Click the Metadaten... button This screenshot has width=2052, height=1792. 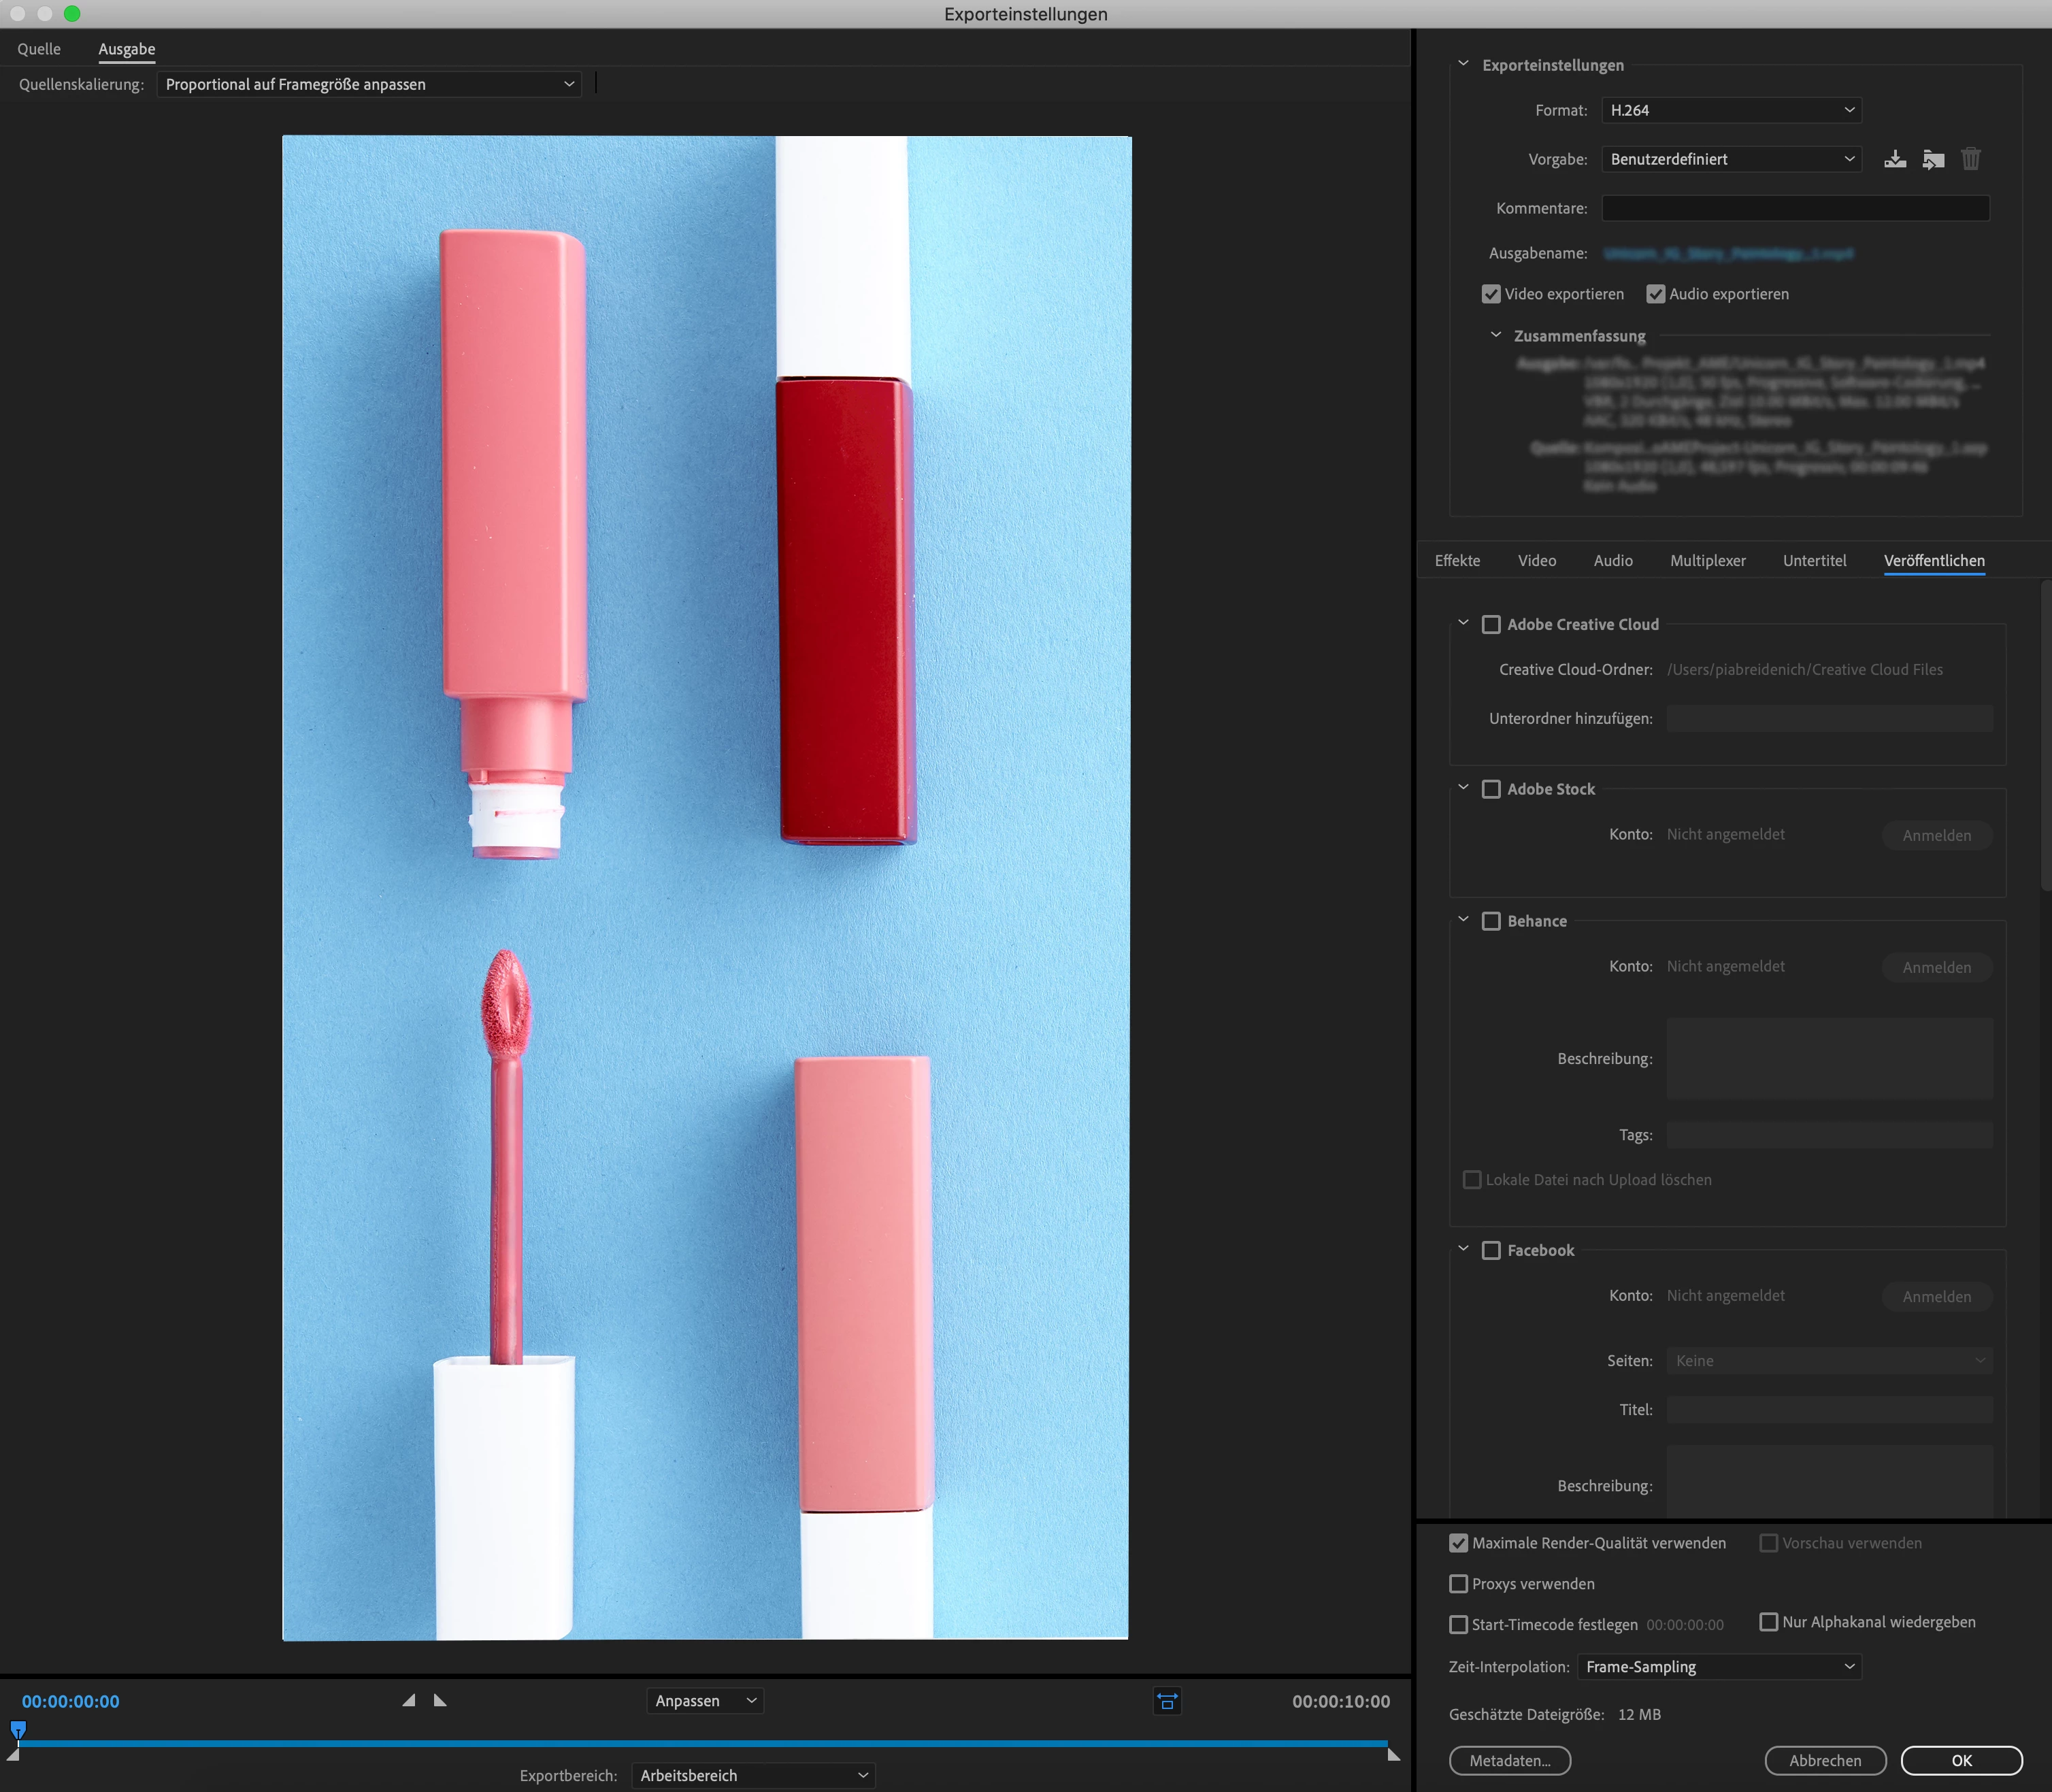pos(1509,1761)
